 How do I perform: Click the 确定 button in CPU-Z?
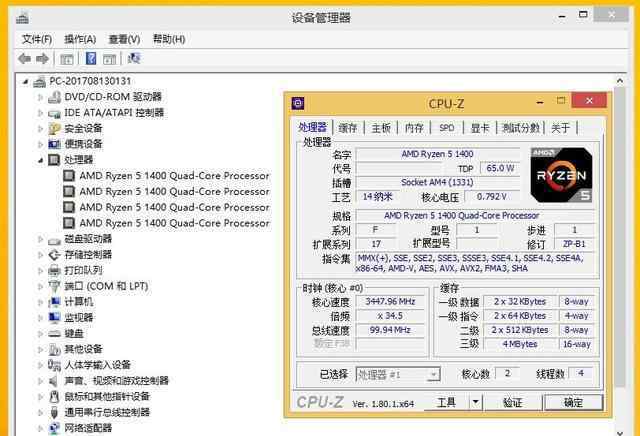pos(573,402)
